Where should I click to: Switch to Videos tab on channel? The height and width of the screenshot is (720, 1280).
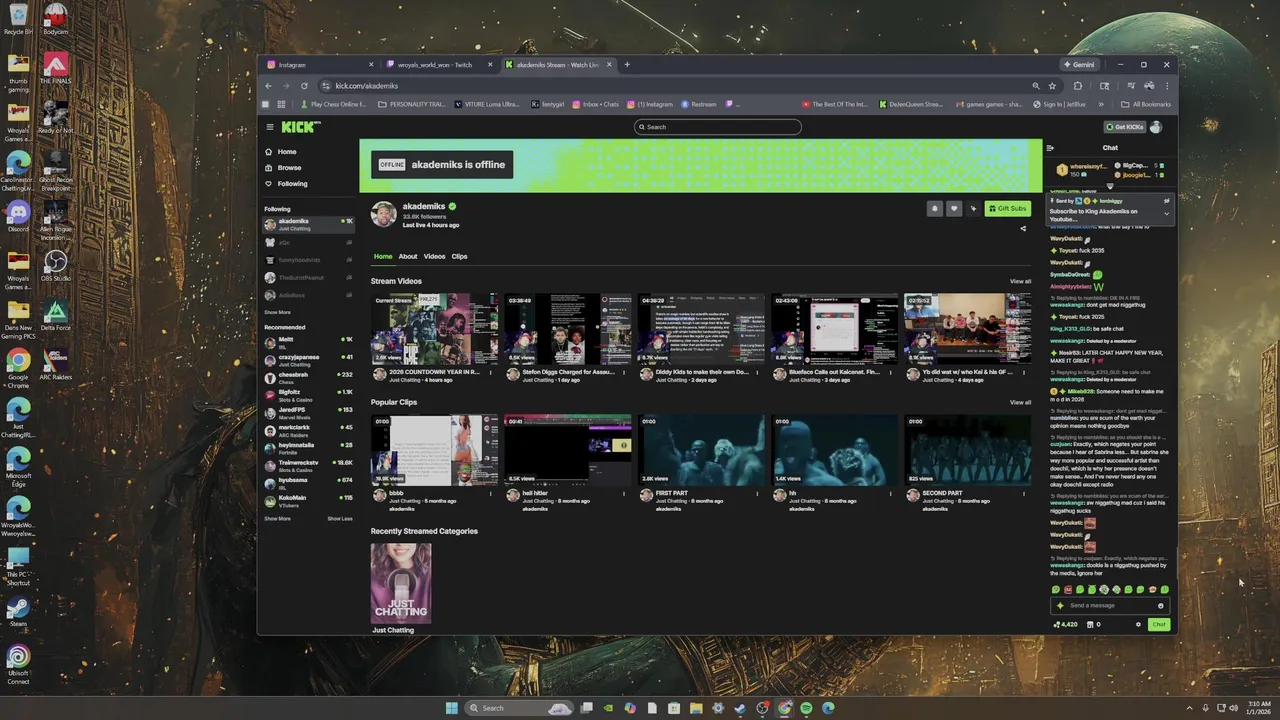[434, 256]
